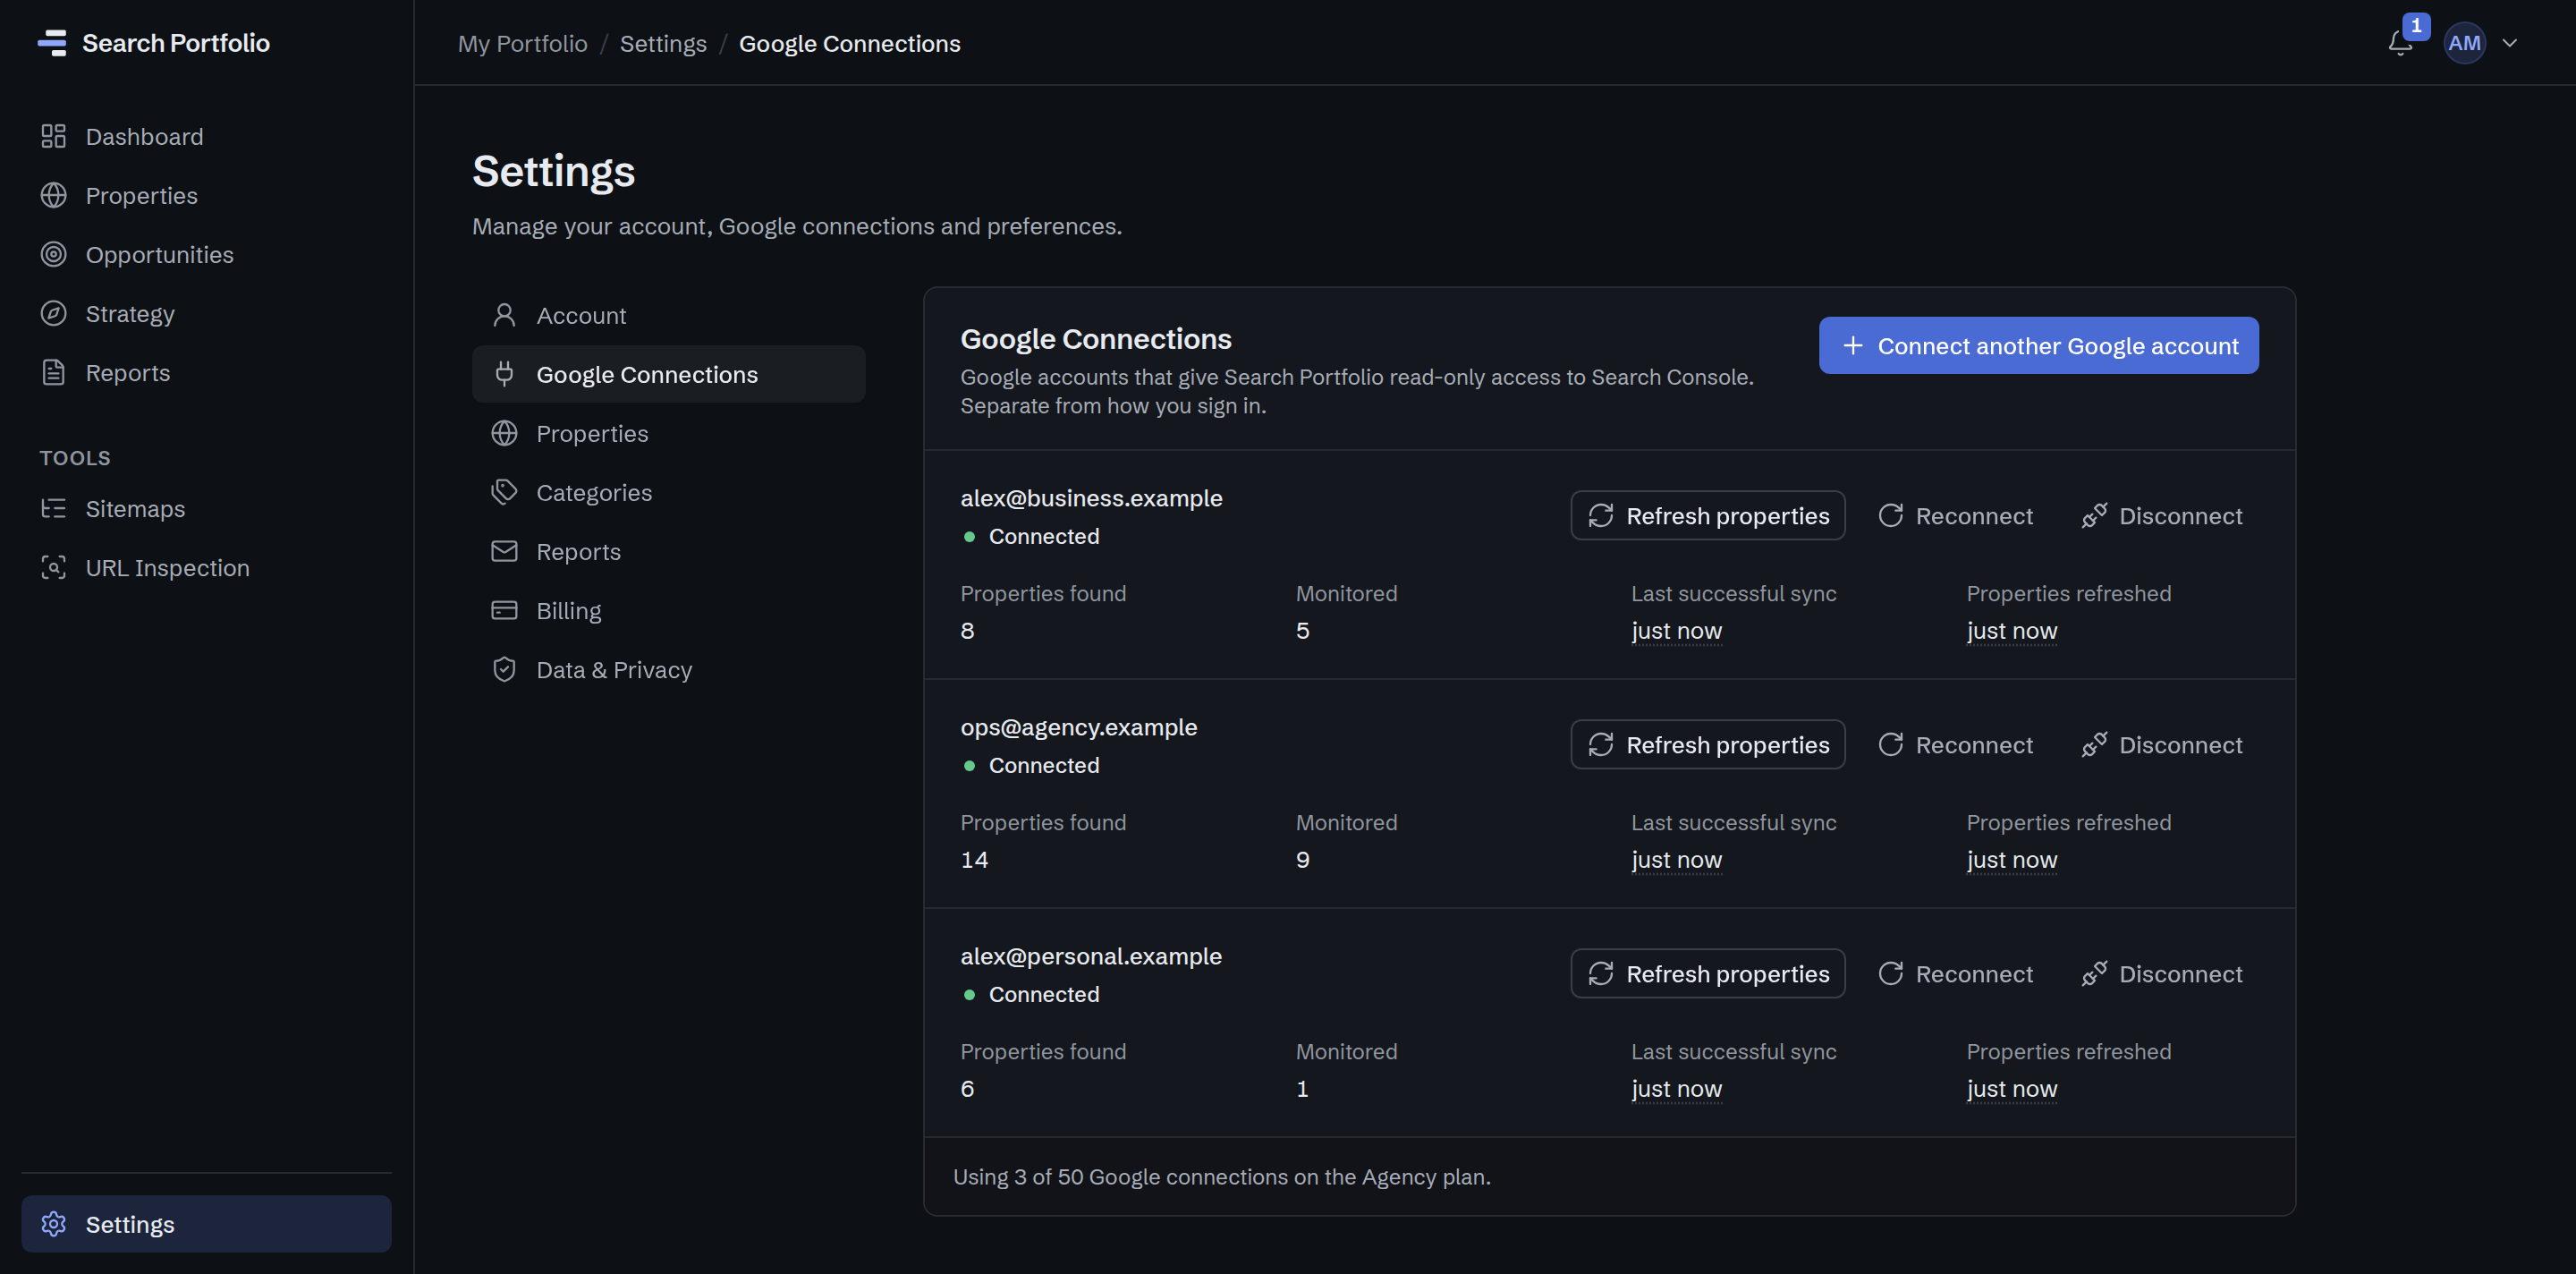2576x1274 pixels.
Task: Click the Data & Privacy shield icon
Action: [504, 669]
